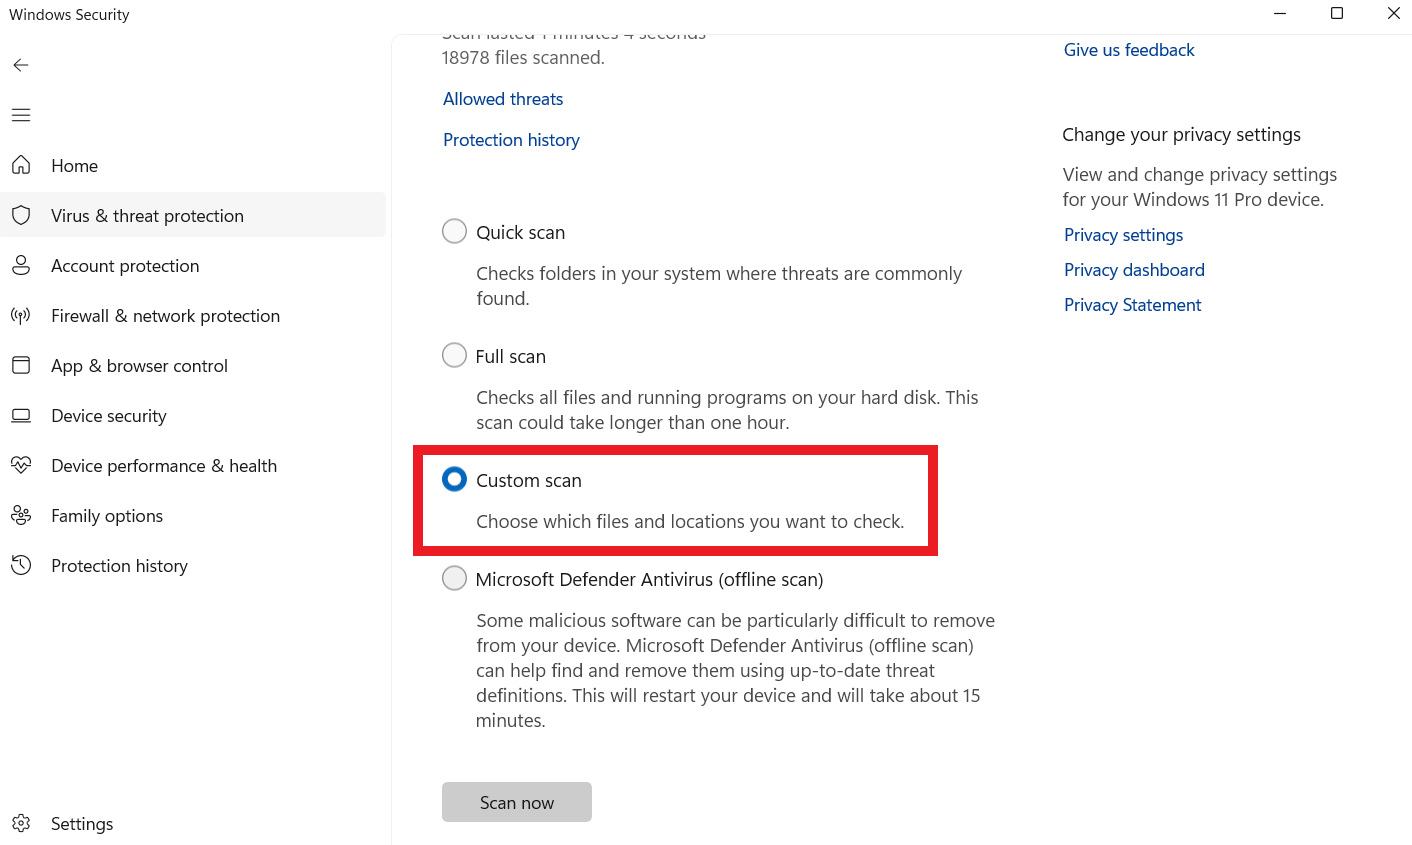Screen dimensions: 1412x845
Task: Click the offline scan description paragraph
Action: coord(735,670)
